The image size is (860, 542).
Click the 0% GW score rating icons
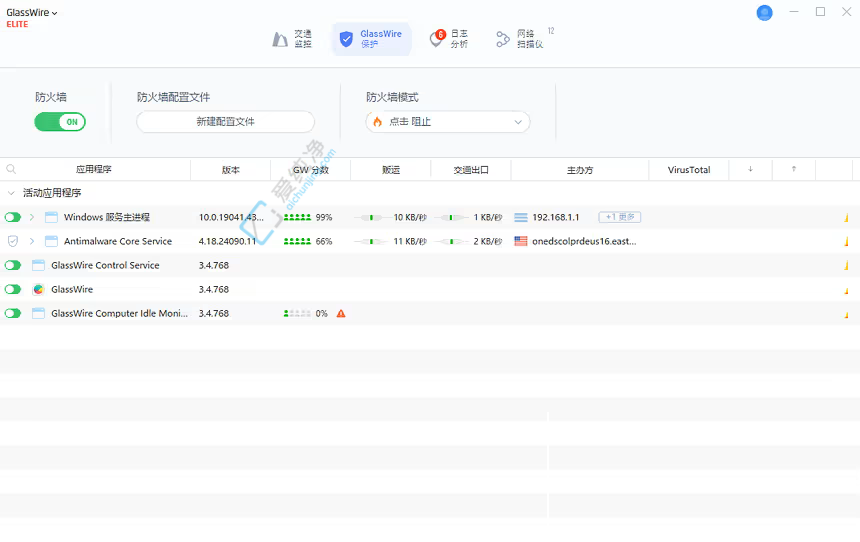click(297, 314)
